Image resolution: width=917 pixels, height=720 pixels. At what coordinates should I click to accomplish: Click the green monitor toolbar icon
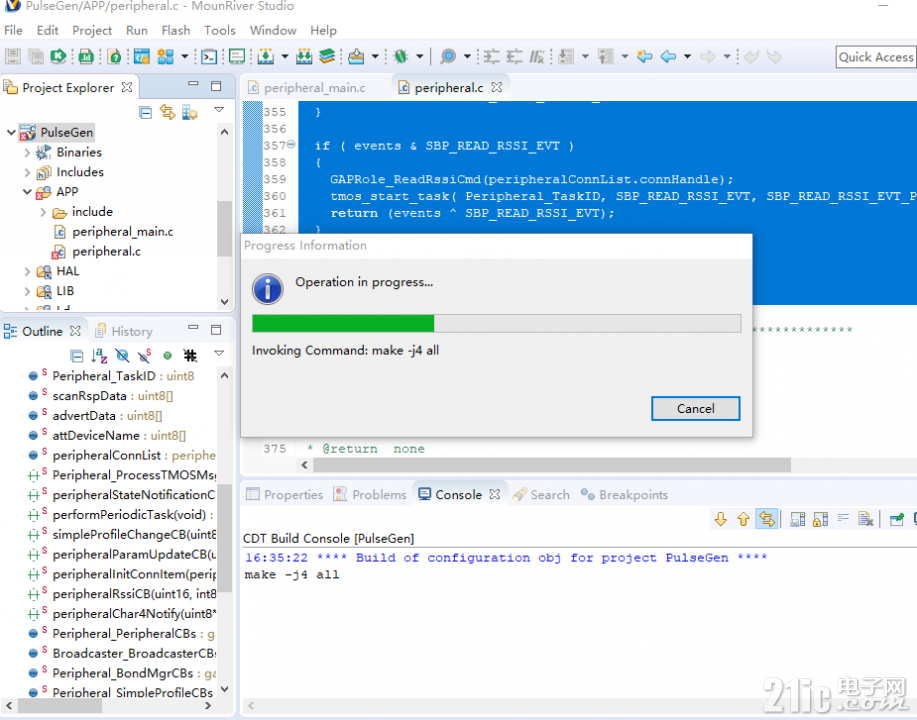point(237,57)
